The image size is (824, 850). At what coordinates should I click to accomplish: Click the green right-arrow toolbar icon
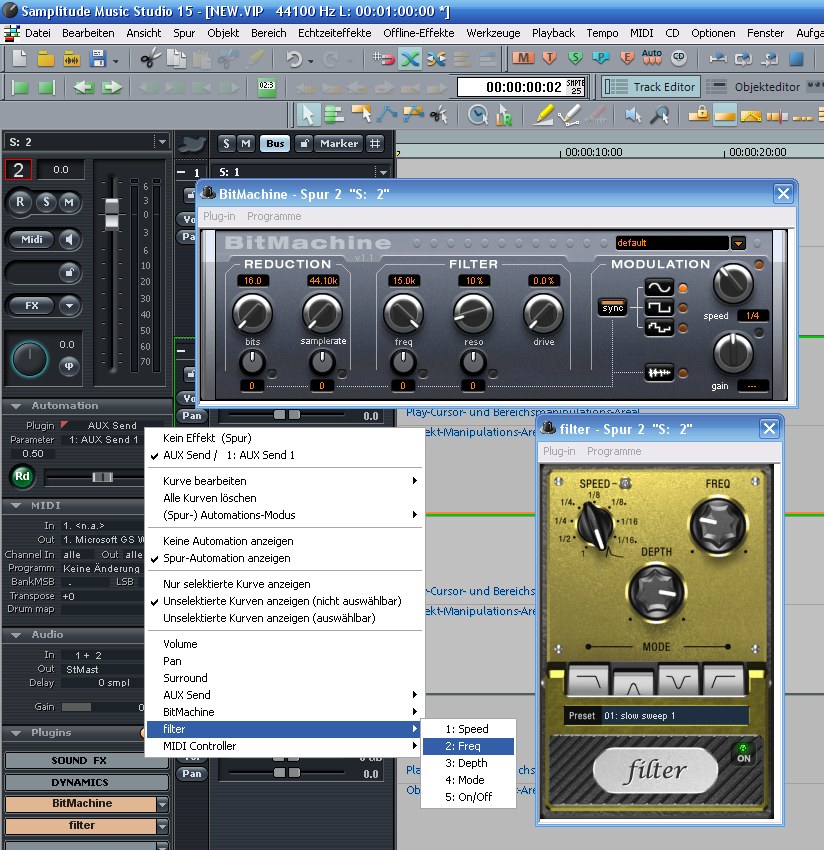112,87
